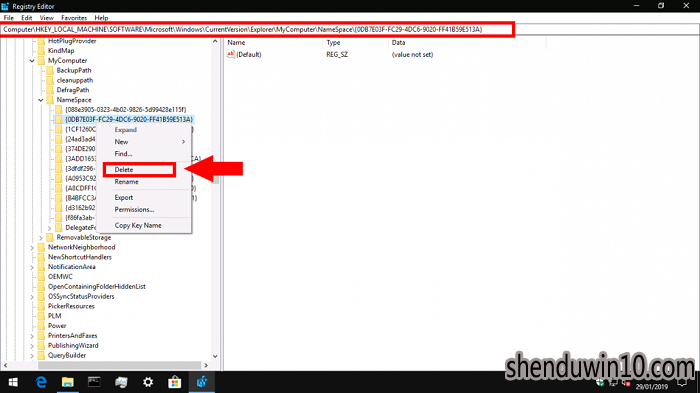Click the Windows Start button
This screenshot has height=393, width=700.
(13, 382)
